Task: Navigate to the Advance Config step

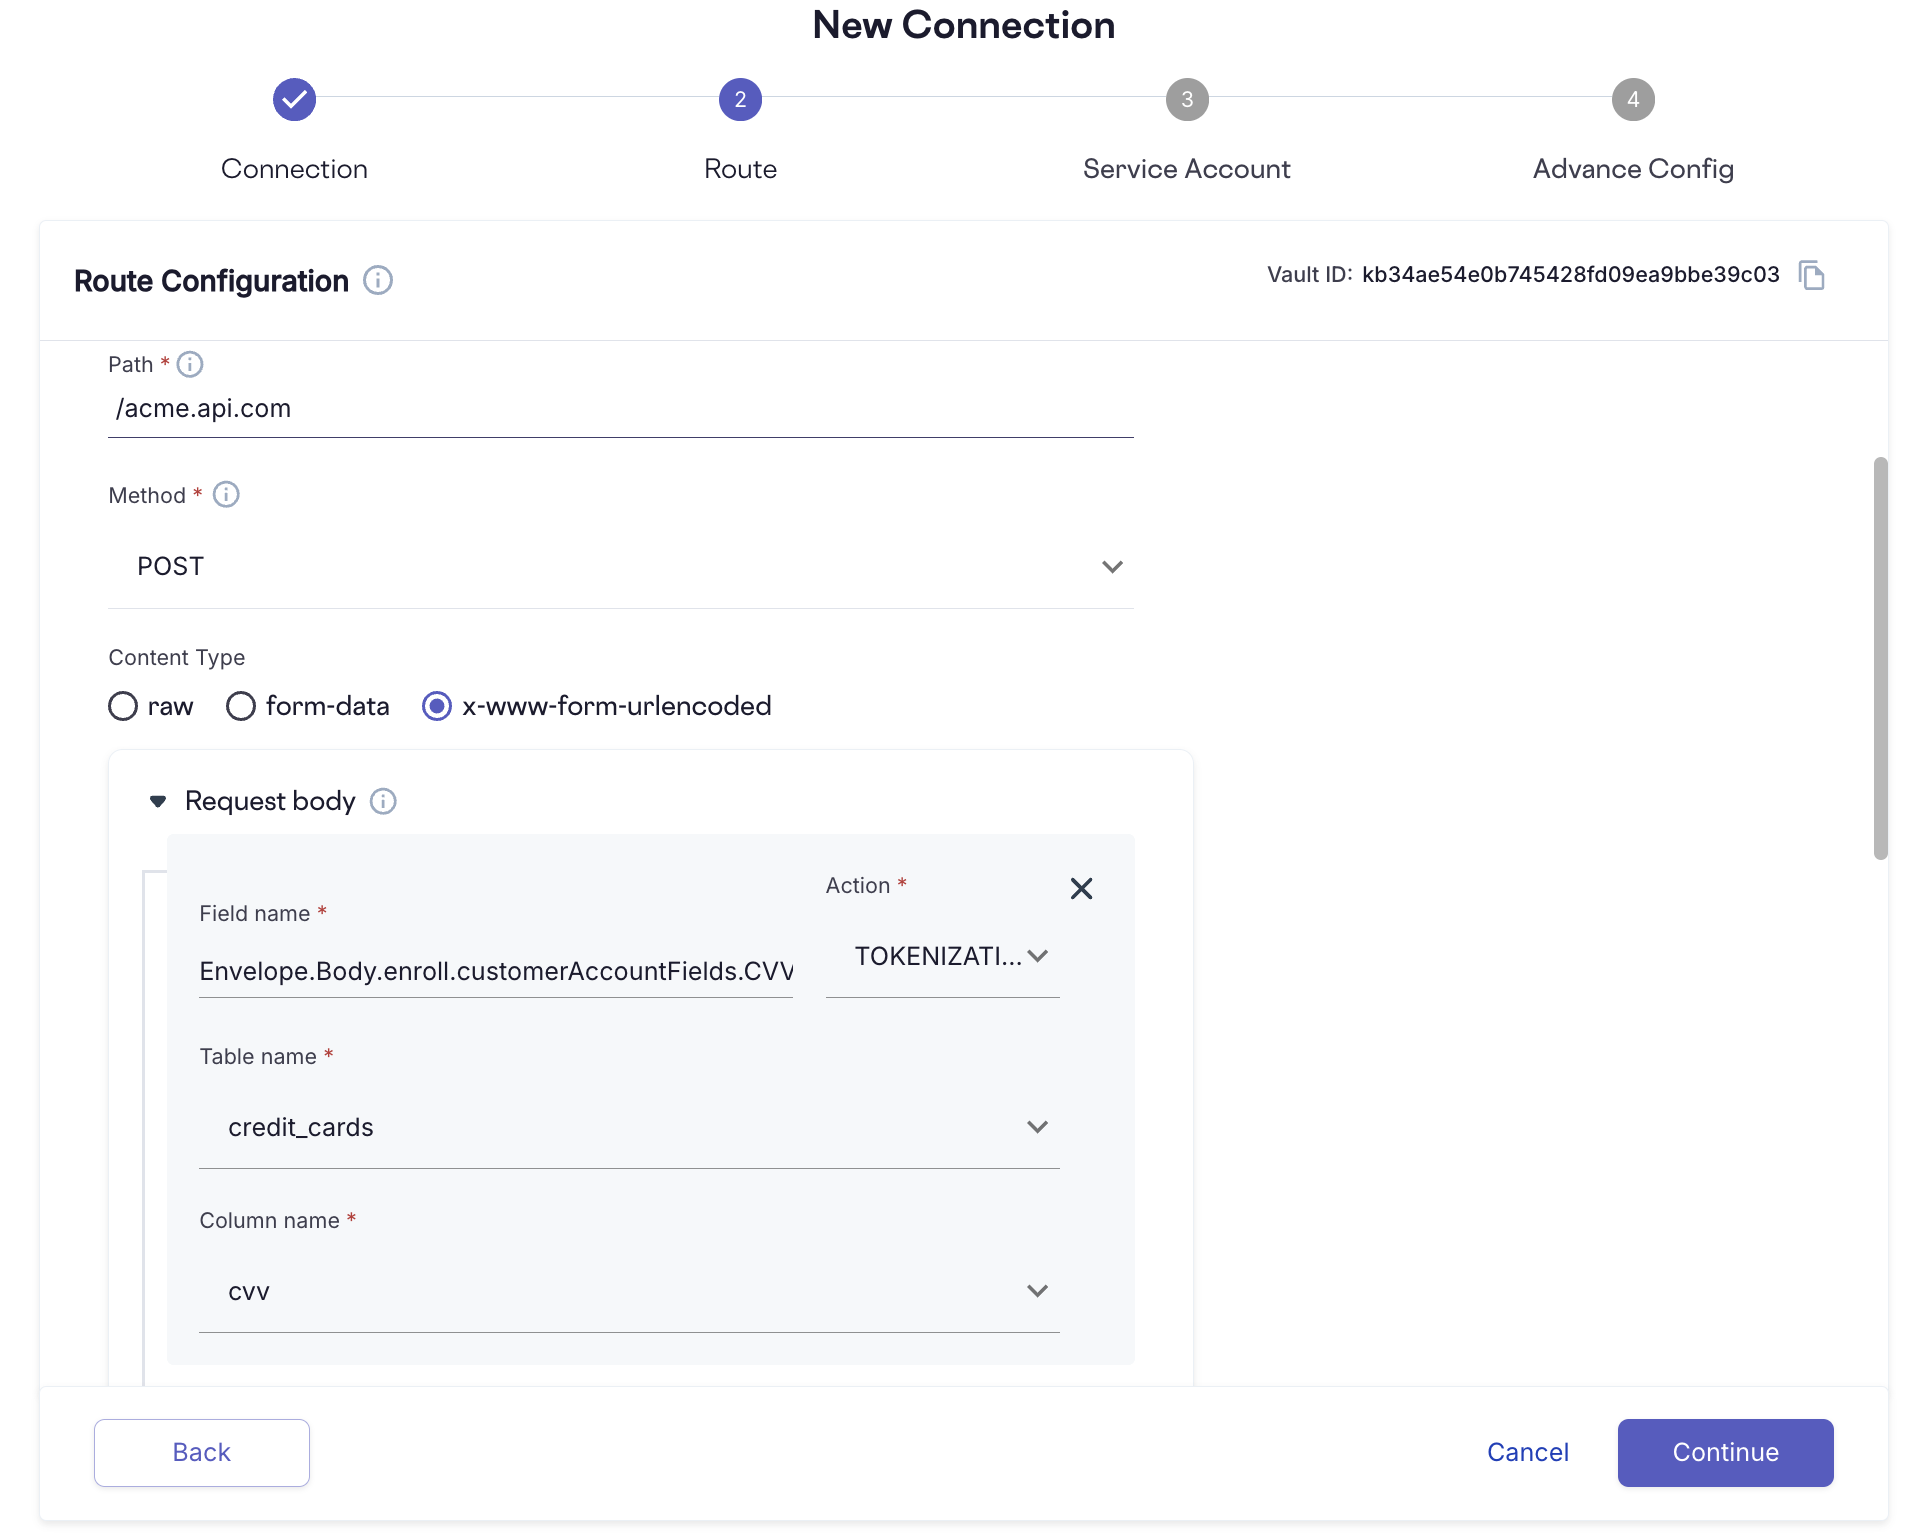Action: 1633,99
